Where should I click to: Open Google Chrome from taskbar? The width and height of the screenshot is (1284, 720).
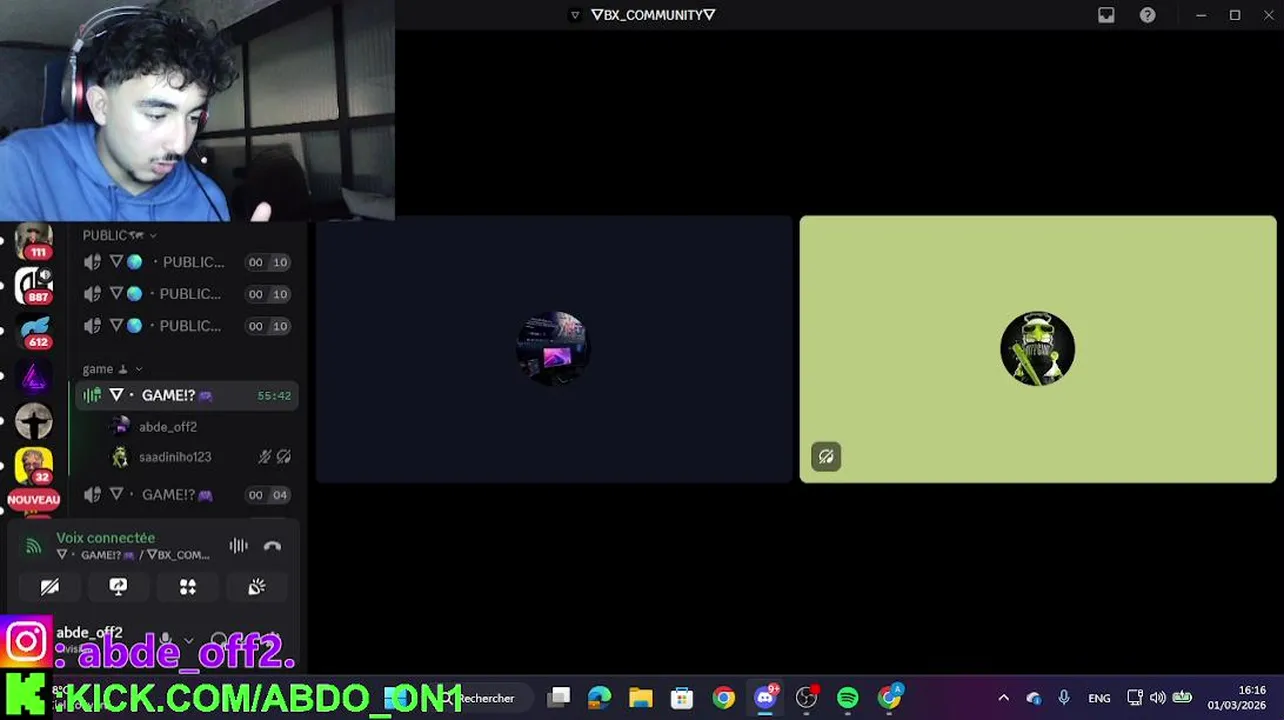(723, 698)
